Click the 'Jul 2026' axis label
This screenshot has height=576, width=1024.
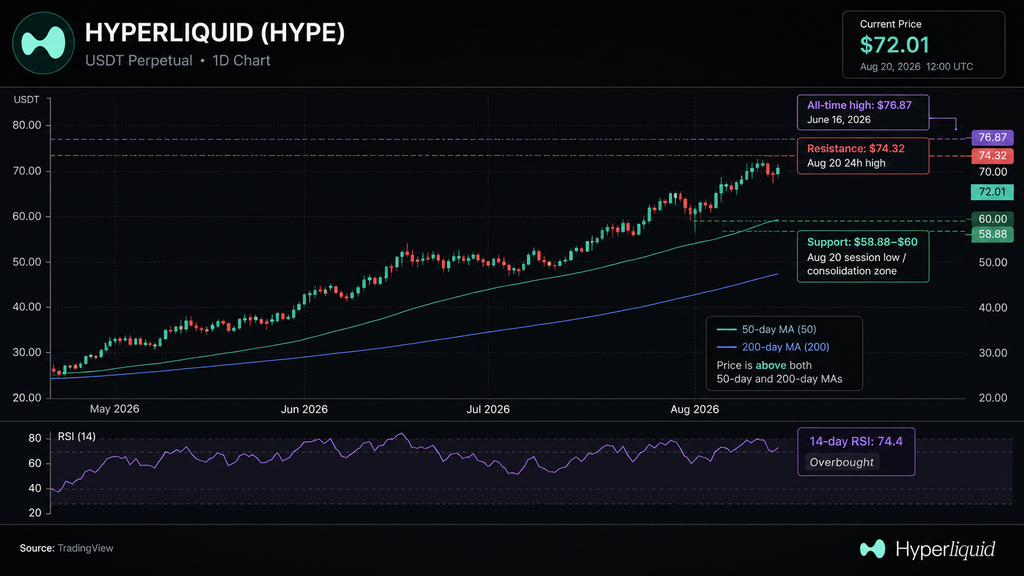click(488, 409)
